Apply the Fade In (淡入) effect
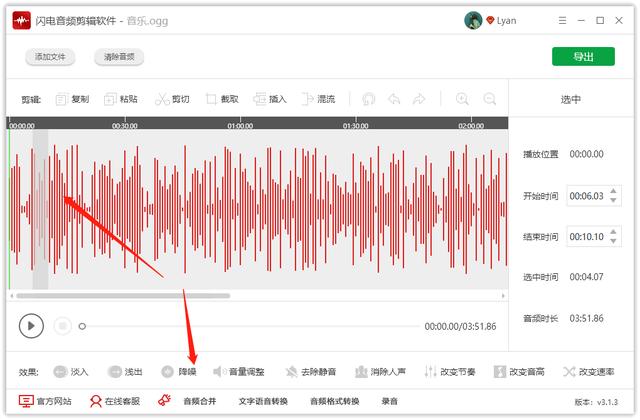This screenshot has width=640, height=420. [71, 371]
